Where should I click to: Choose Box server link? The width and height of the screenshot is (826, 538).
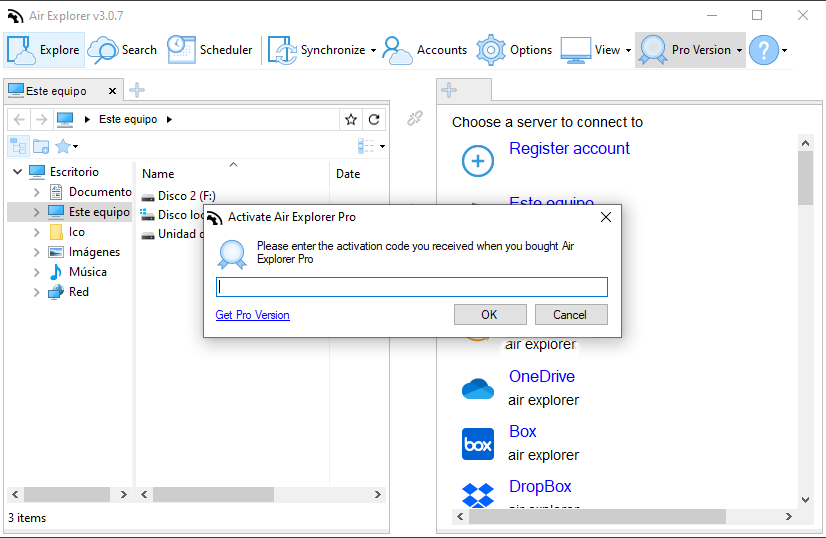(523, 431)
